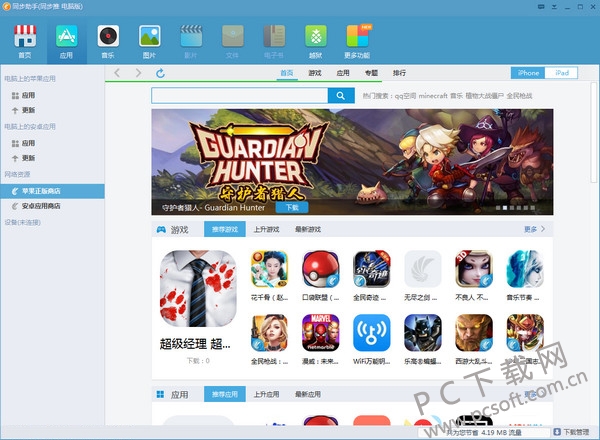Open the 全民奇迹 game icon
The image size is (600, 440).
tap(372, 269)
